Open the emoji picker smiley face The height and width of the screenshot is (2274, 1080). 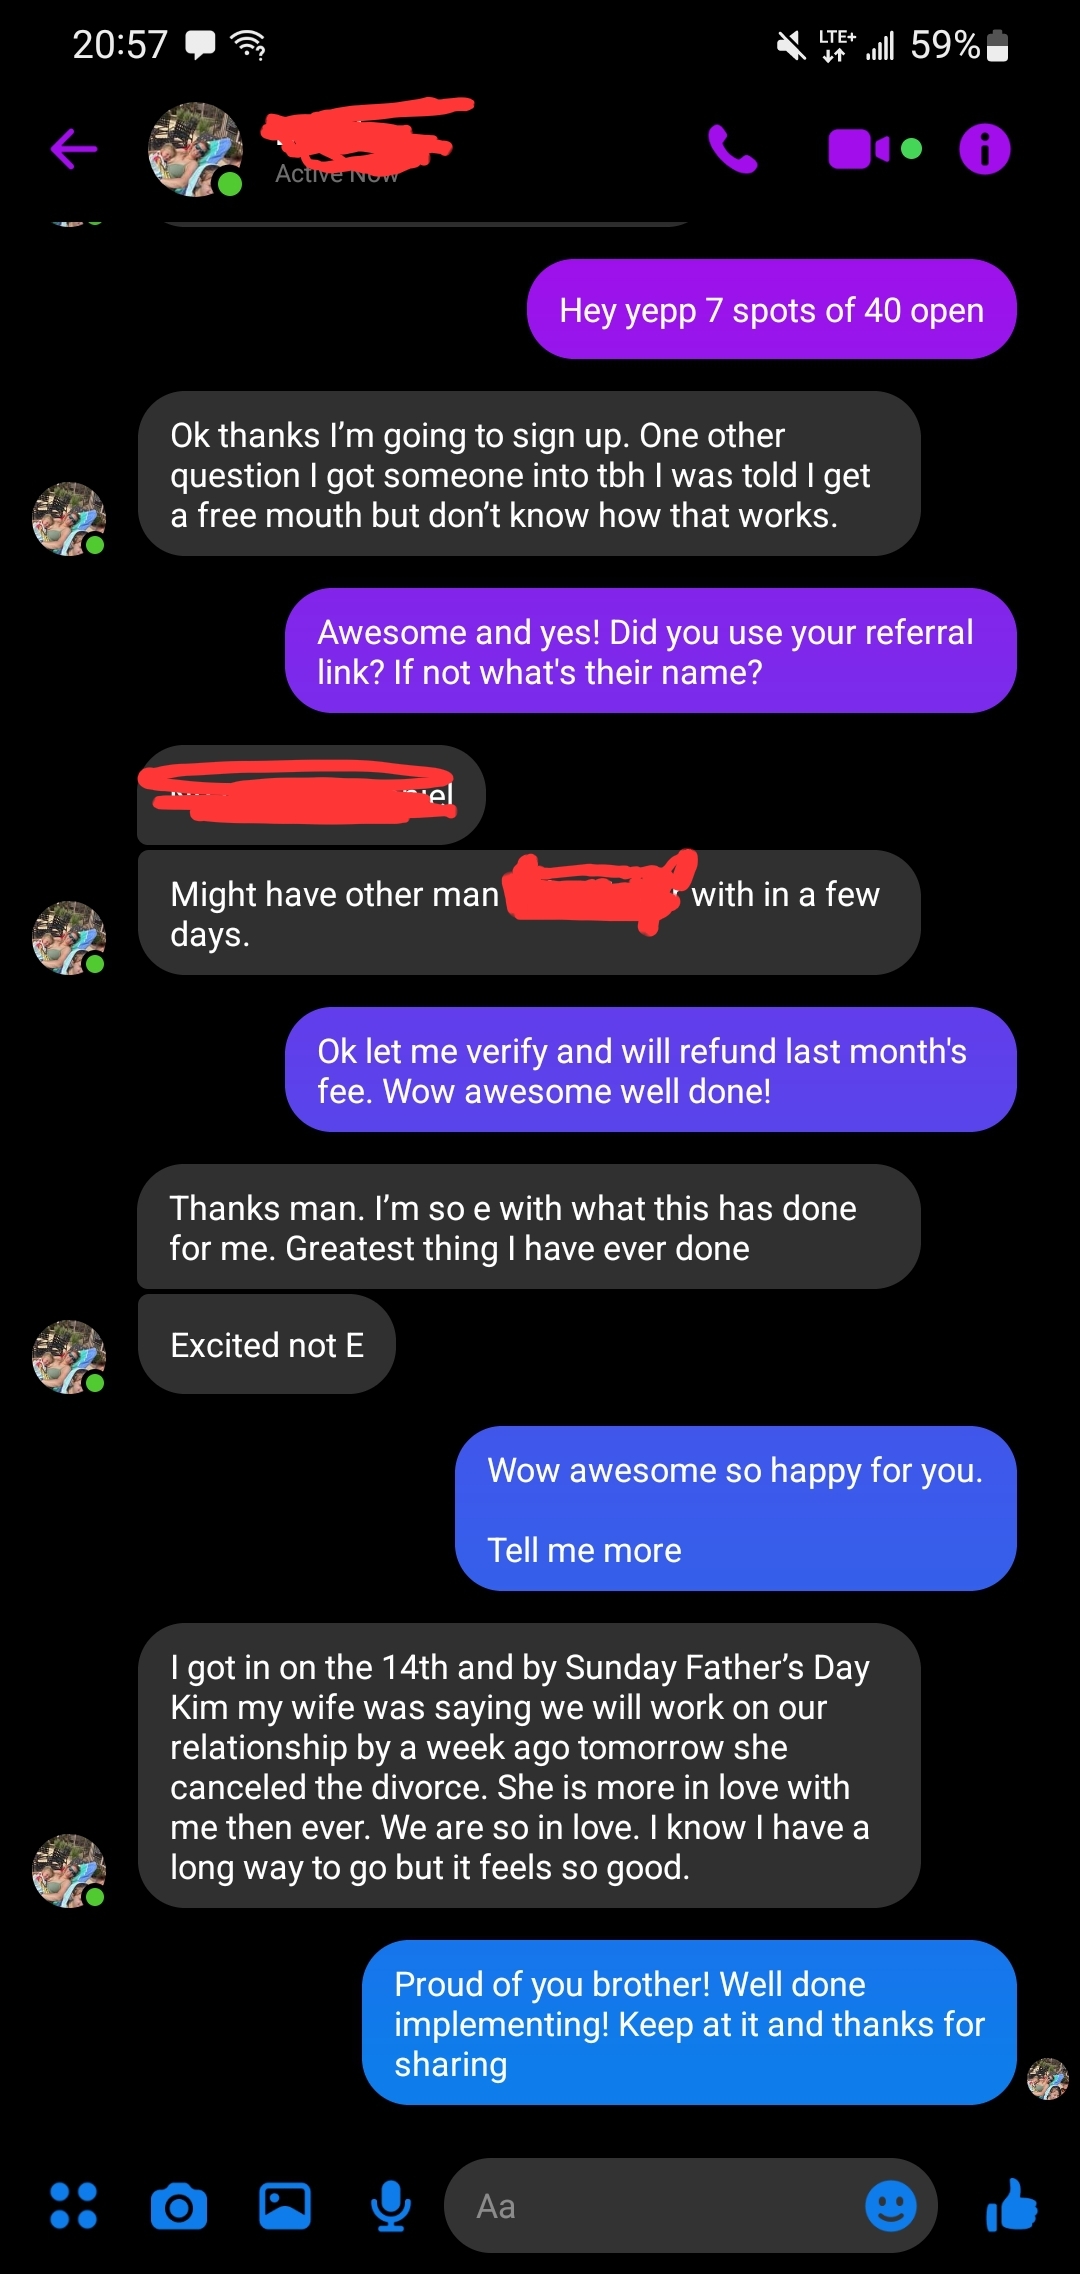pos(890,2205)
